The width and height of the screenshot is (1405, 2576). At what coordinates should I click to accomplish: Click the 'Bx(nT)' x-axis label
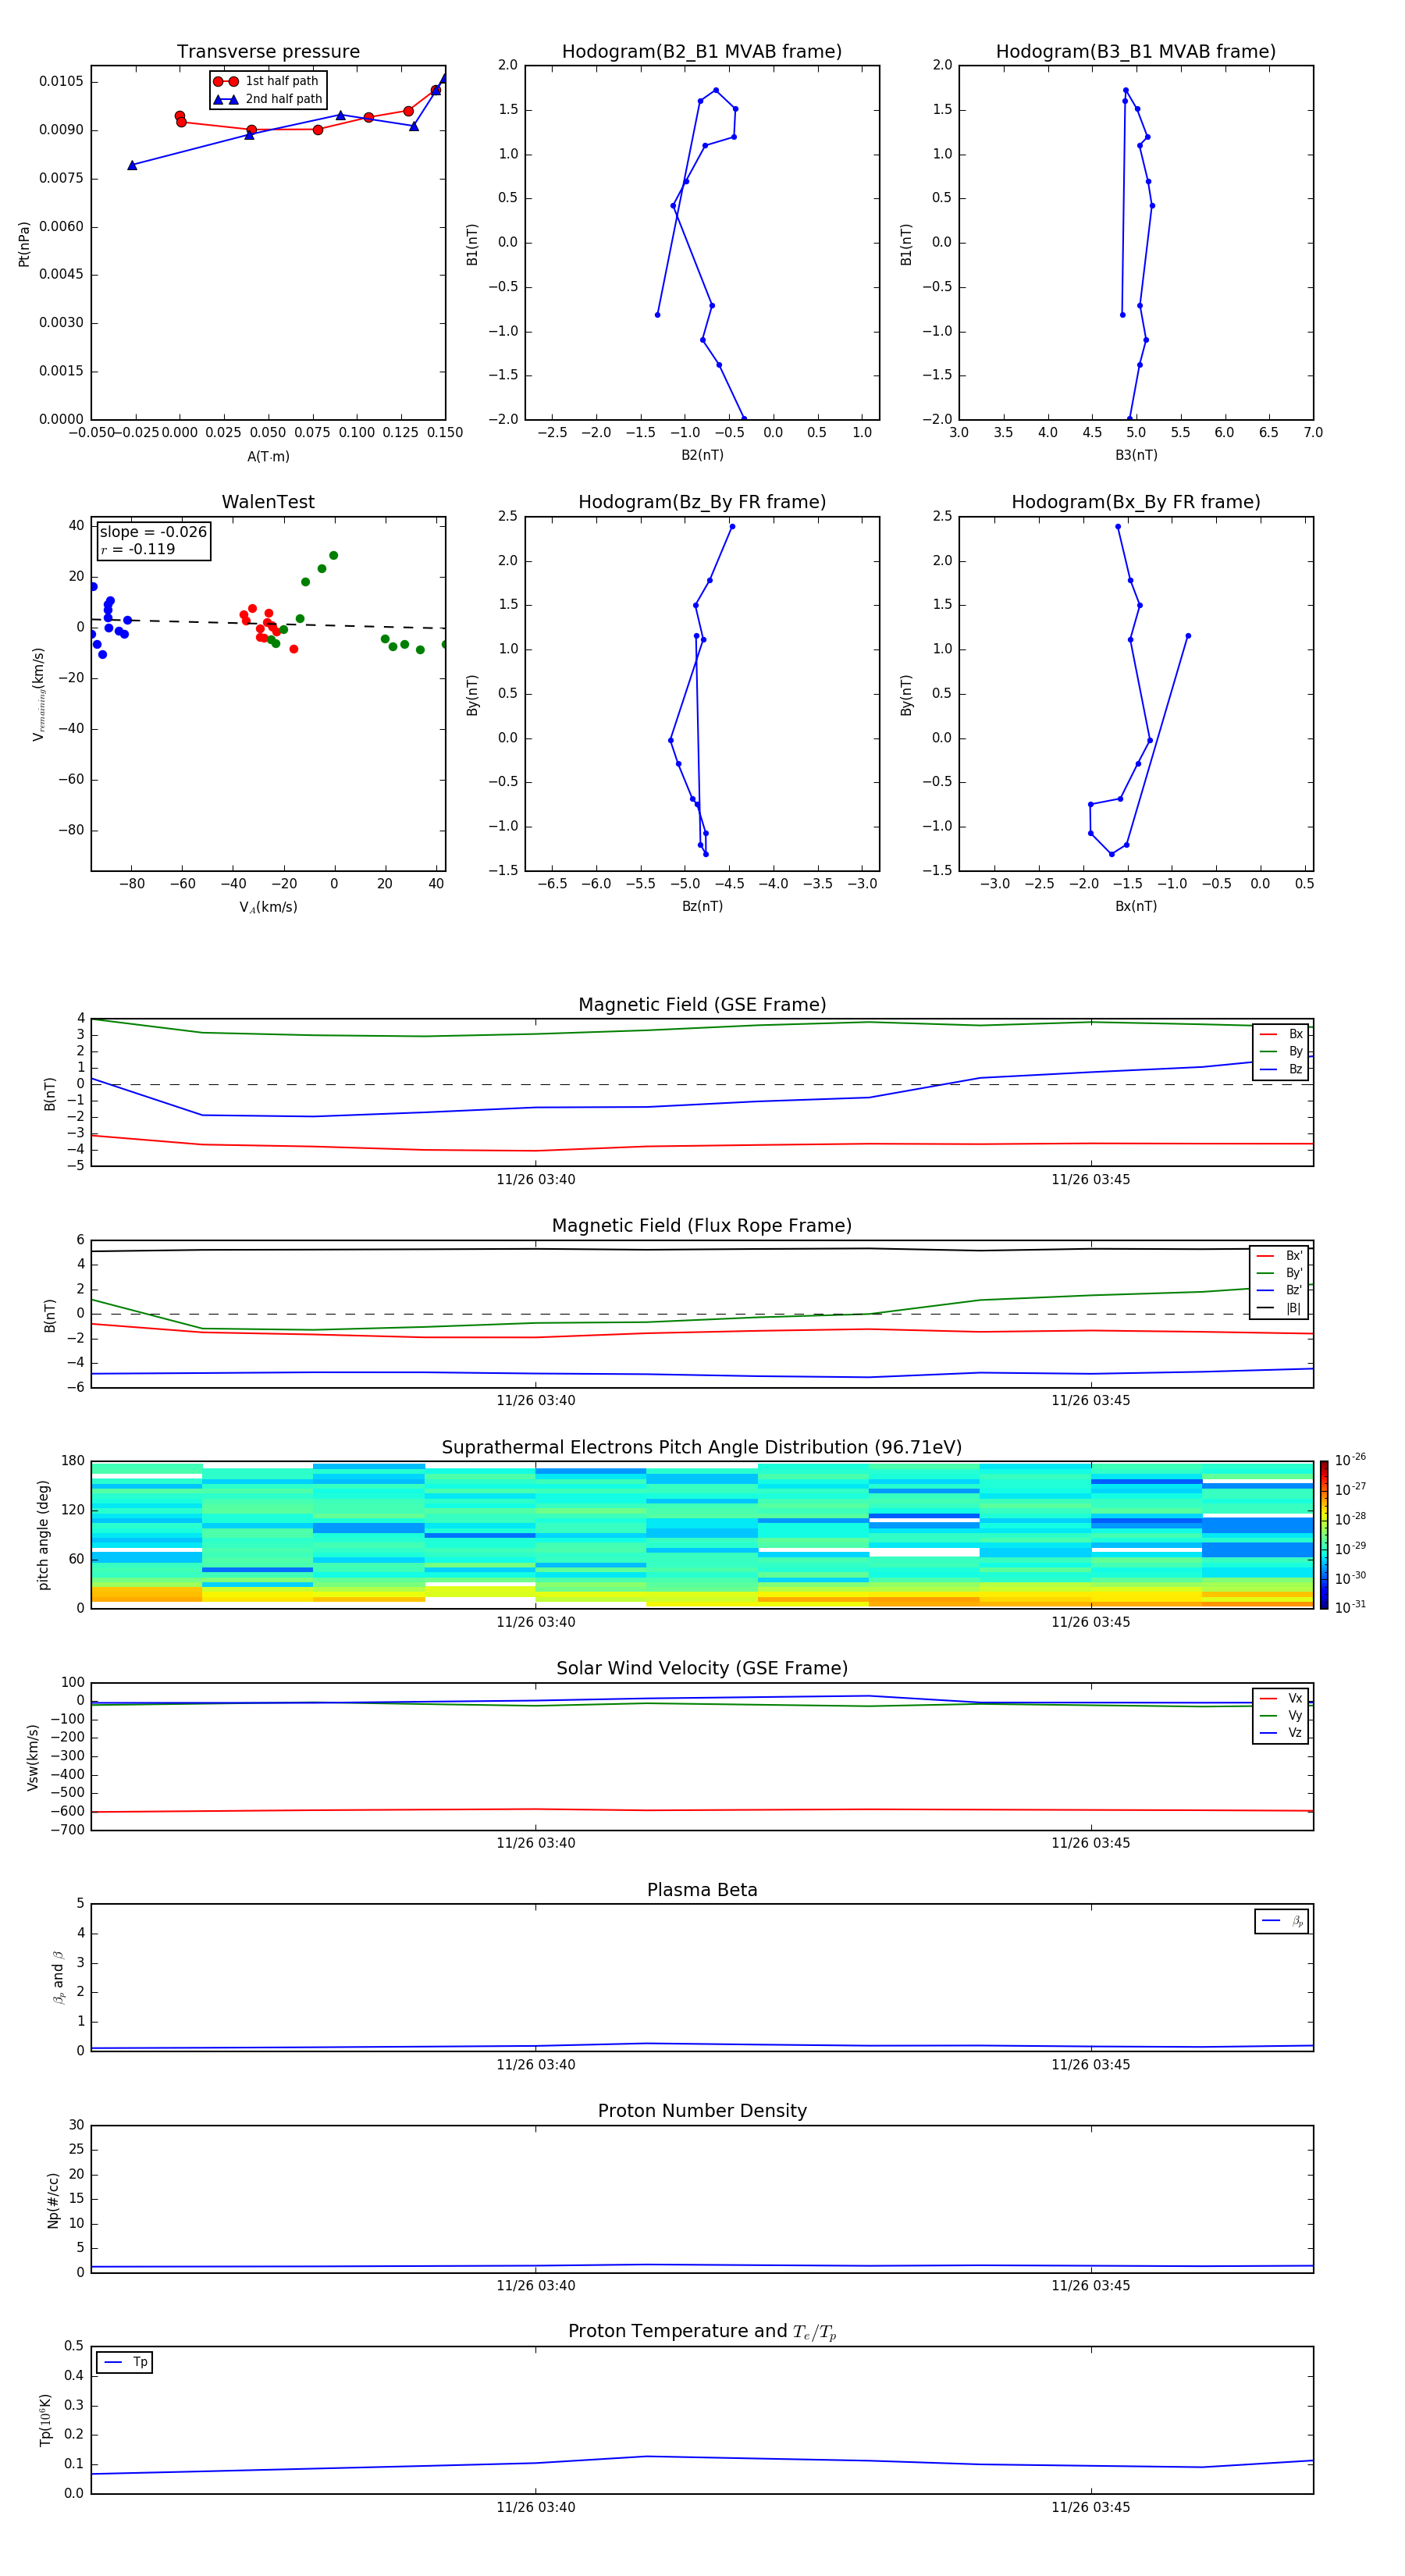click(1136, 906)
